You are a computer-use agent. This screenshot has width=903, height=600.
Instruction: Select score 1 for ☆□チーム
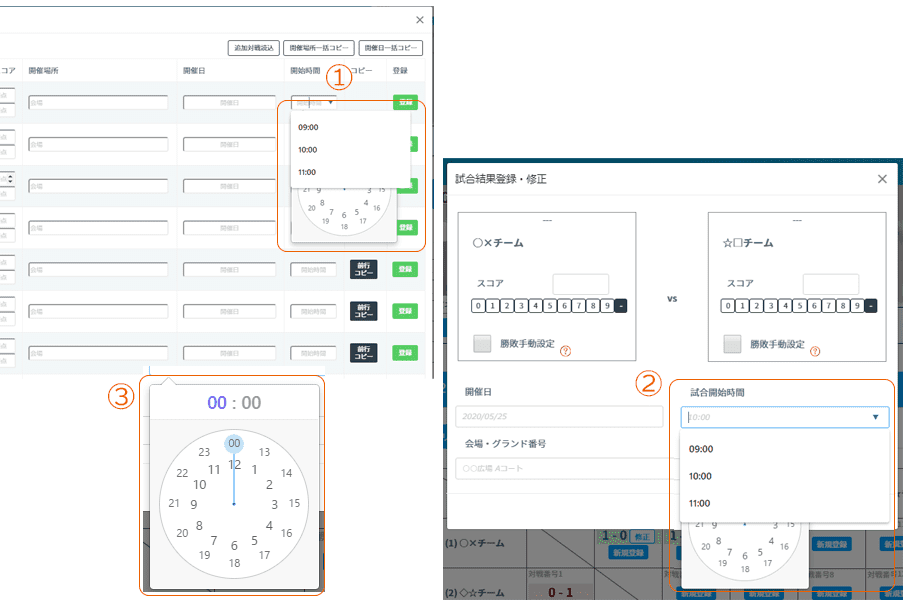(742, 306)
